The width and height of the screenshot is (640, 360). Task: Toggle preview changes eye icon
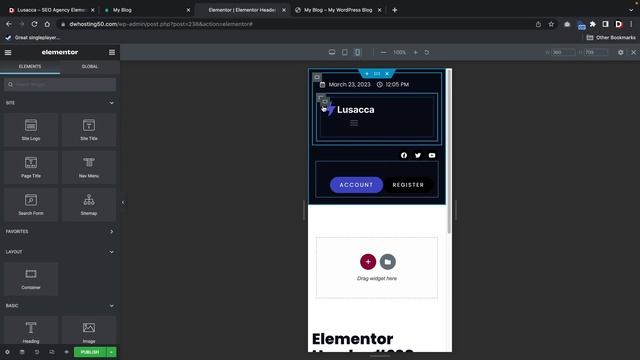point(66,352)
